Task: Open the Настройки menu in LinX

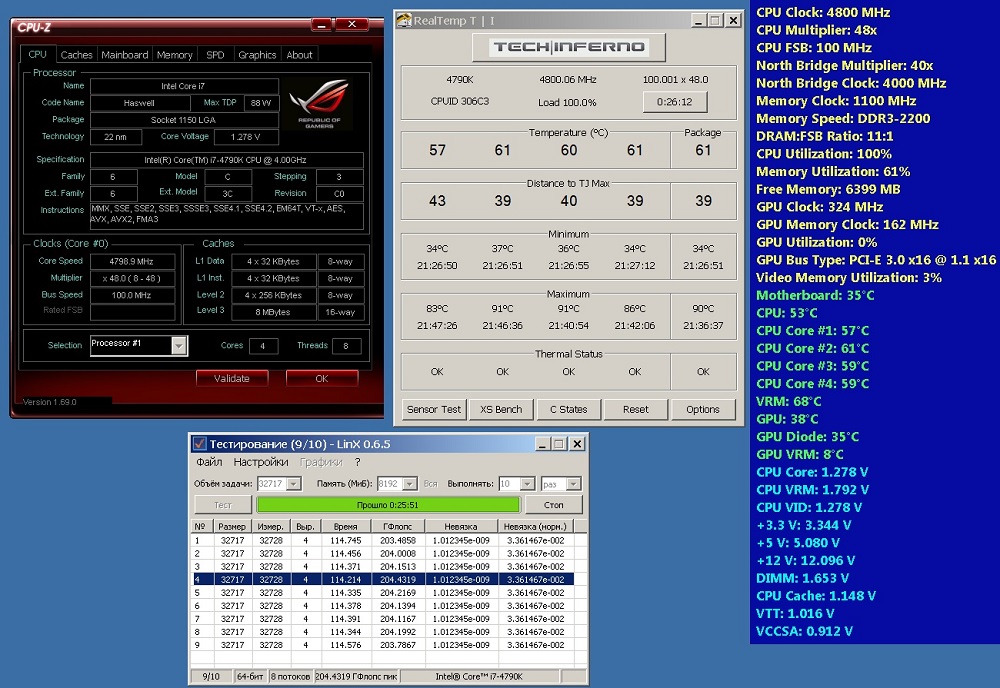Action: tap(261, 462)
